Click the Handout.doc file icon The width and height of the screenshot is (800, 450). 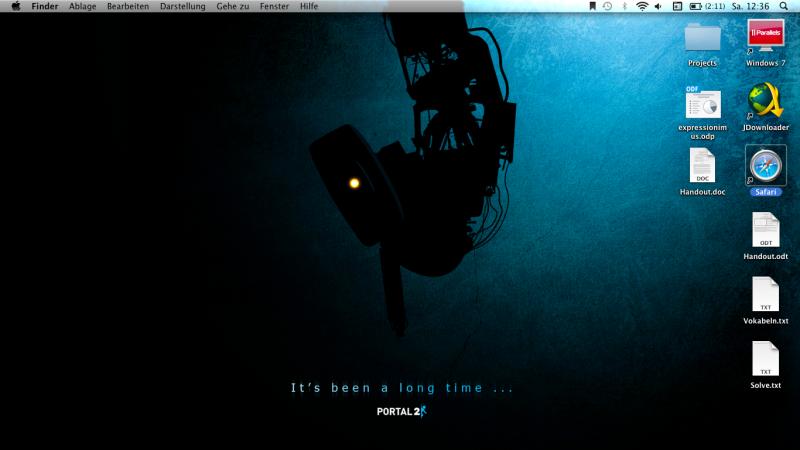point(702,166)
